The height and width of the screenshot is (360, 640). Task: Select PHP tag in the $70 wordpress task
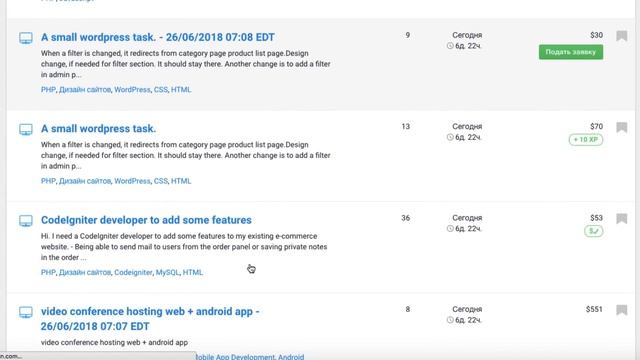tap(48, 181)
